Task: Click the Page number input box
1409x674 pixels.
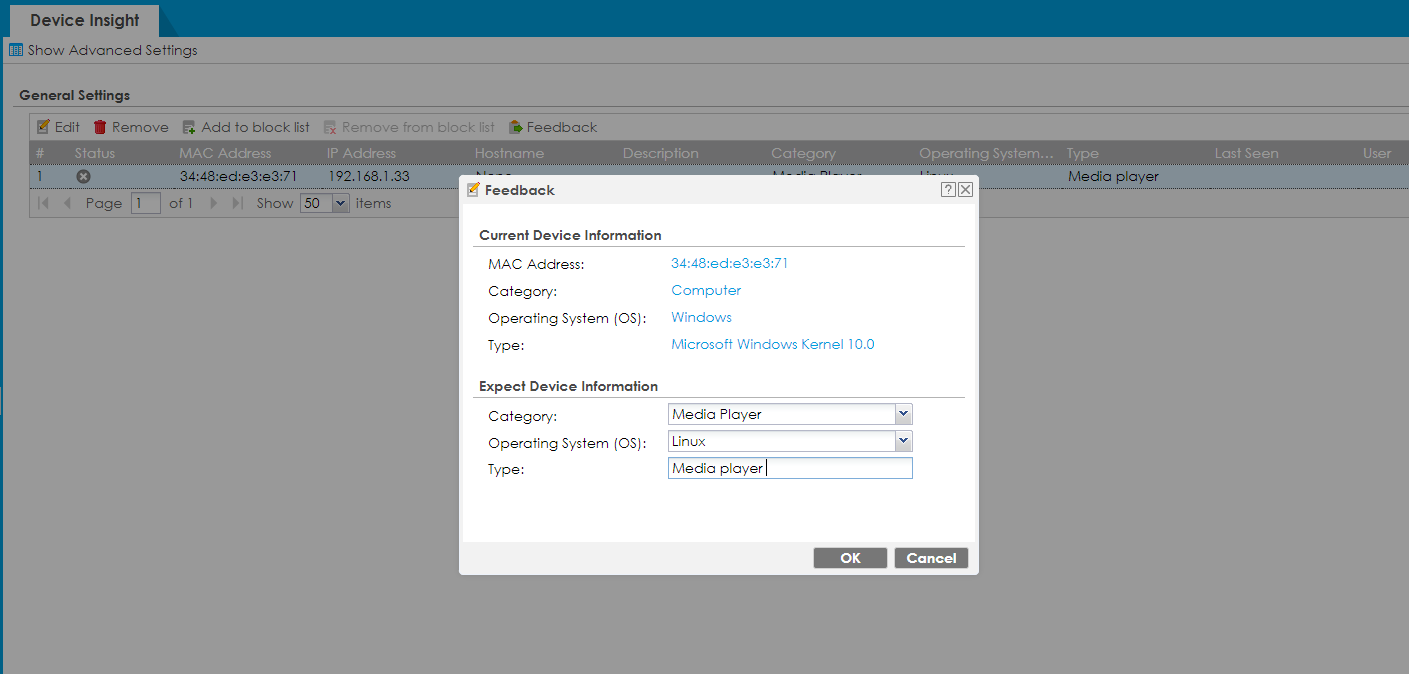Action: [x=145, y=203]
